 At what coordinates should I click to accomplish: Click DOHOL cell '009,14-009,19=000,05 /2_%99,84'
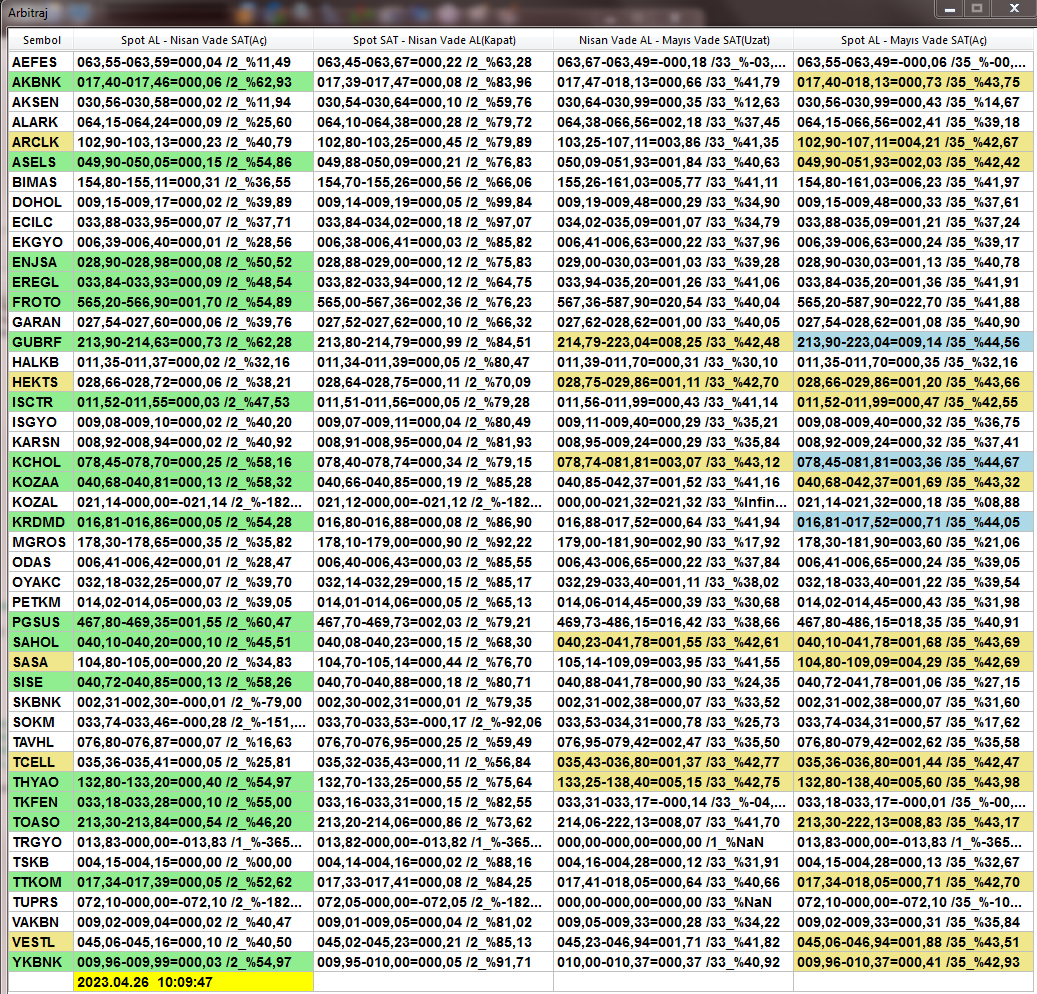point(433,202)
